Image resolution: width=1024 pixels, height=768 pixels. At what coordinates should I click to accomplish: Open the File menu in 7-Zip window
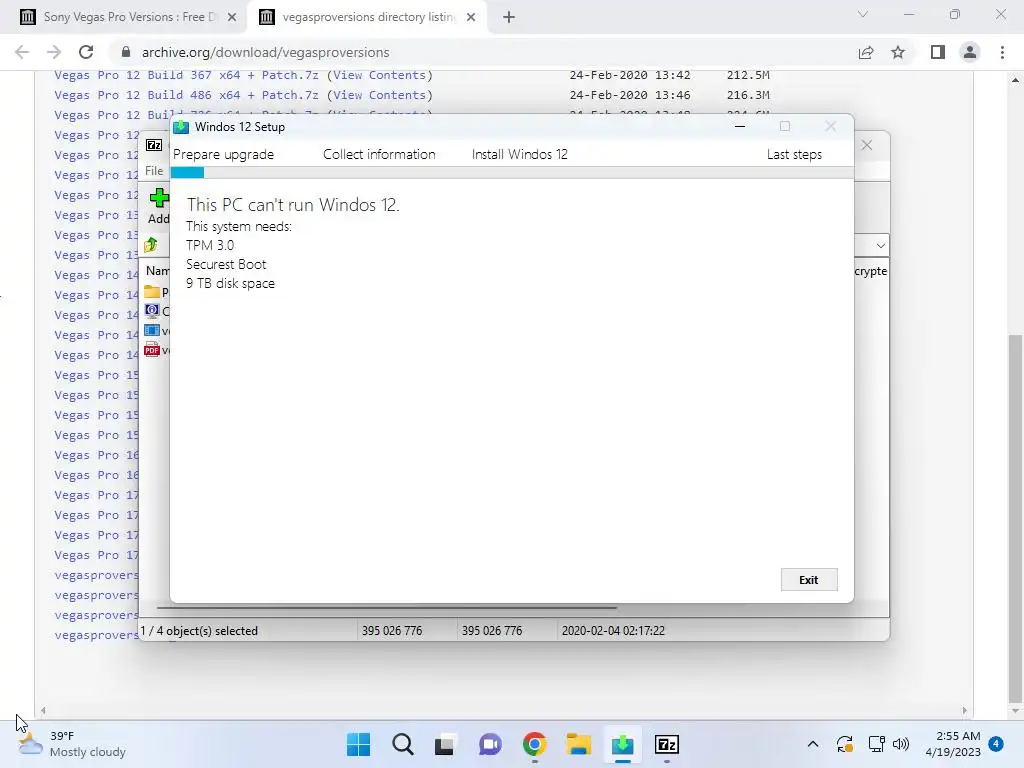[154, 170]
